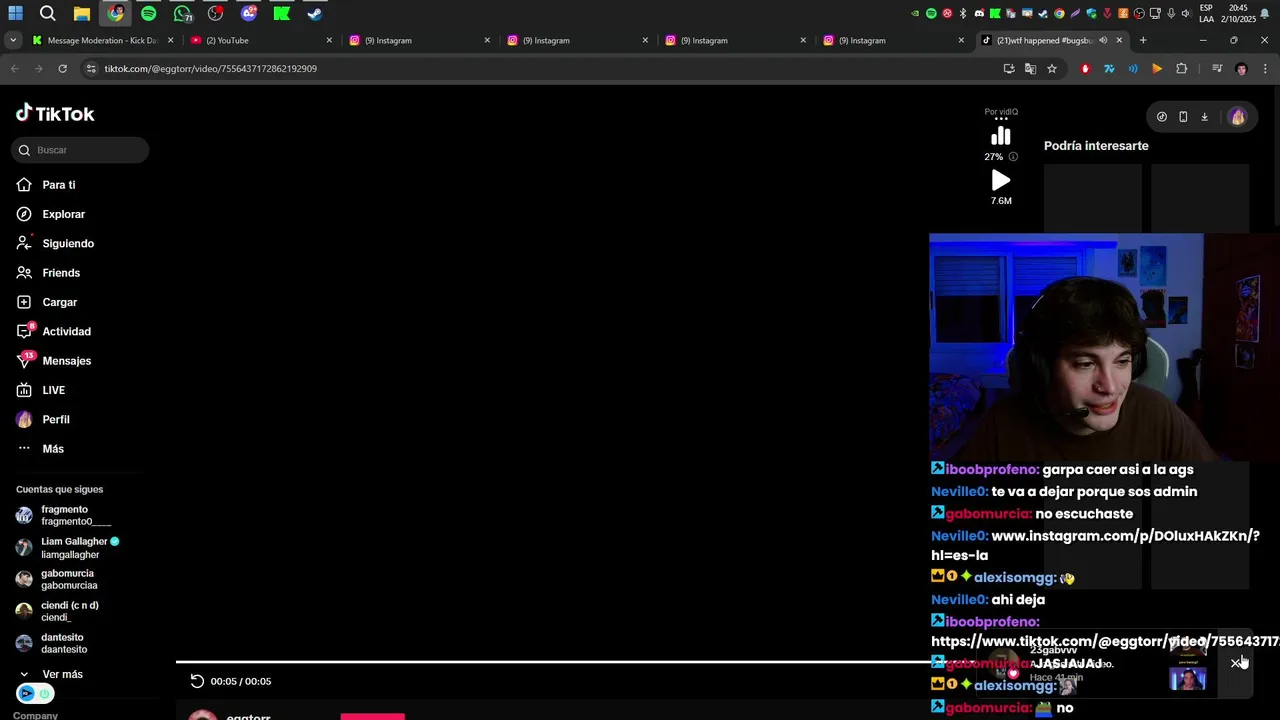This screenshot has height=720, width=1280.
Task: Open a new browser tab
Action: [1143, 40]
